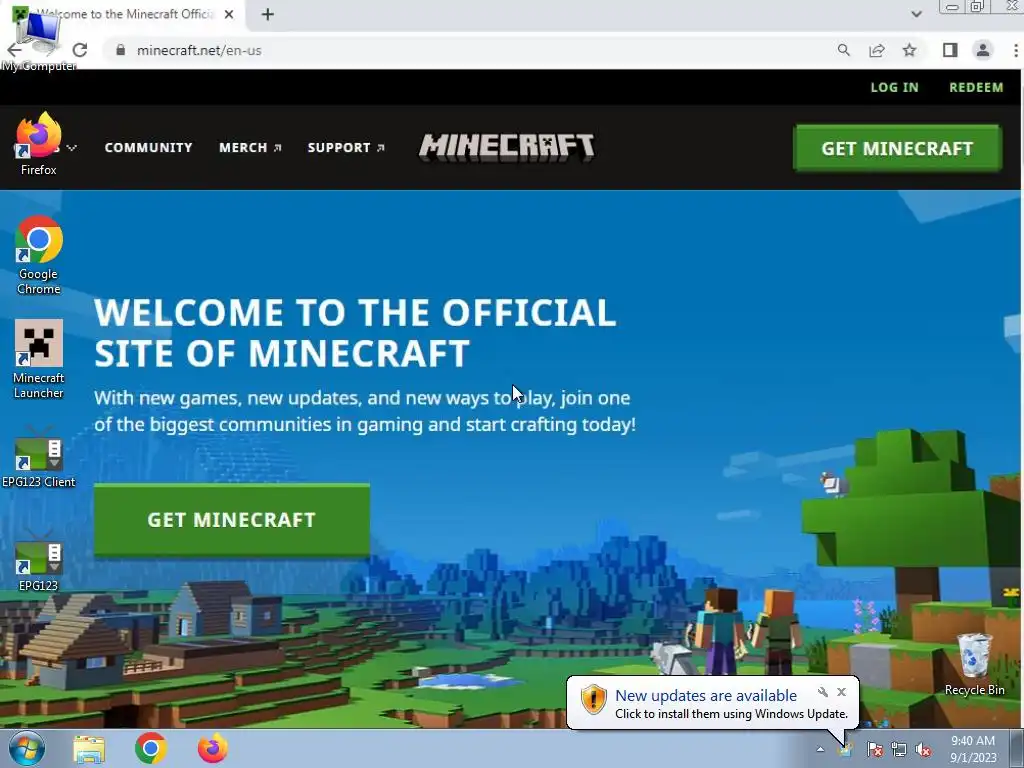Click the share page icon in address bar
The width and height of the screenshot is (1024, 768).
pos(876,50)
